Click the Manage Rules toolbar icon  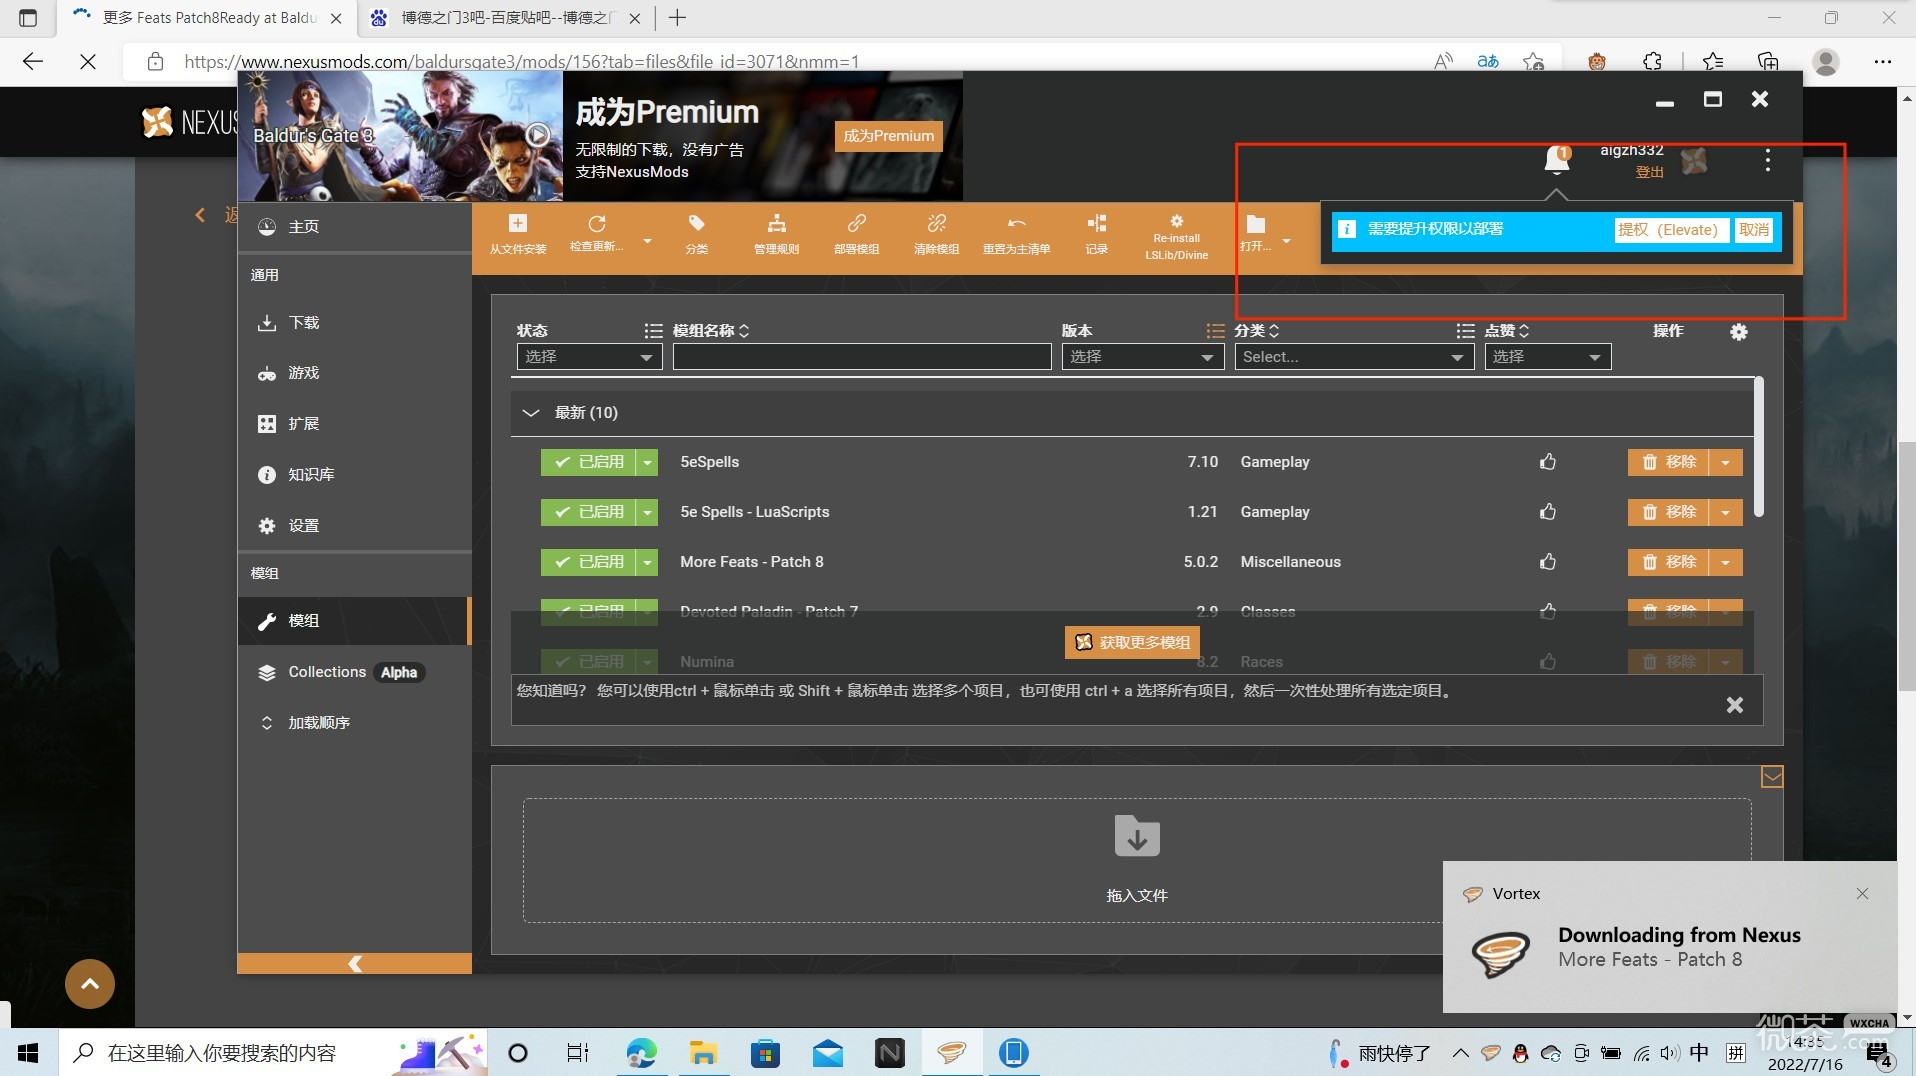click(776, 224)
